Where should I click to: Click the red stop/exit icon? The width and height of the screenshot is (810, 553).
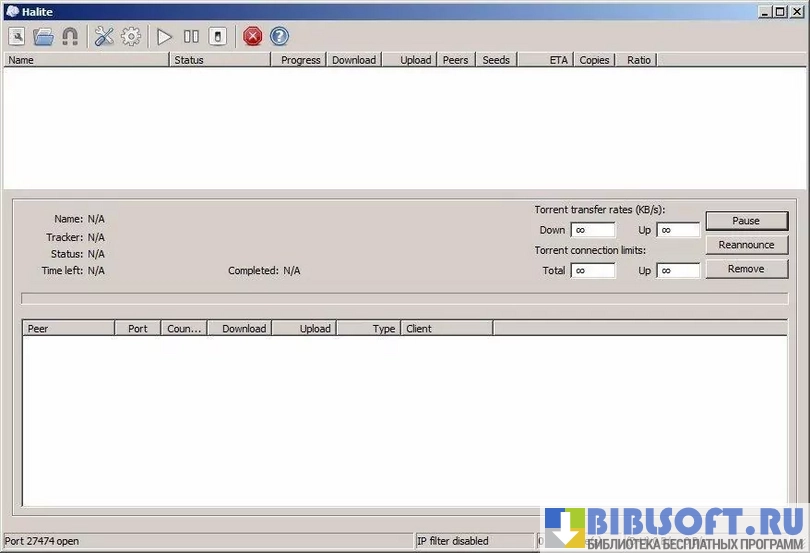pyautogui.click(x=252, y=36)
